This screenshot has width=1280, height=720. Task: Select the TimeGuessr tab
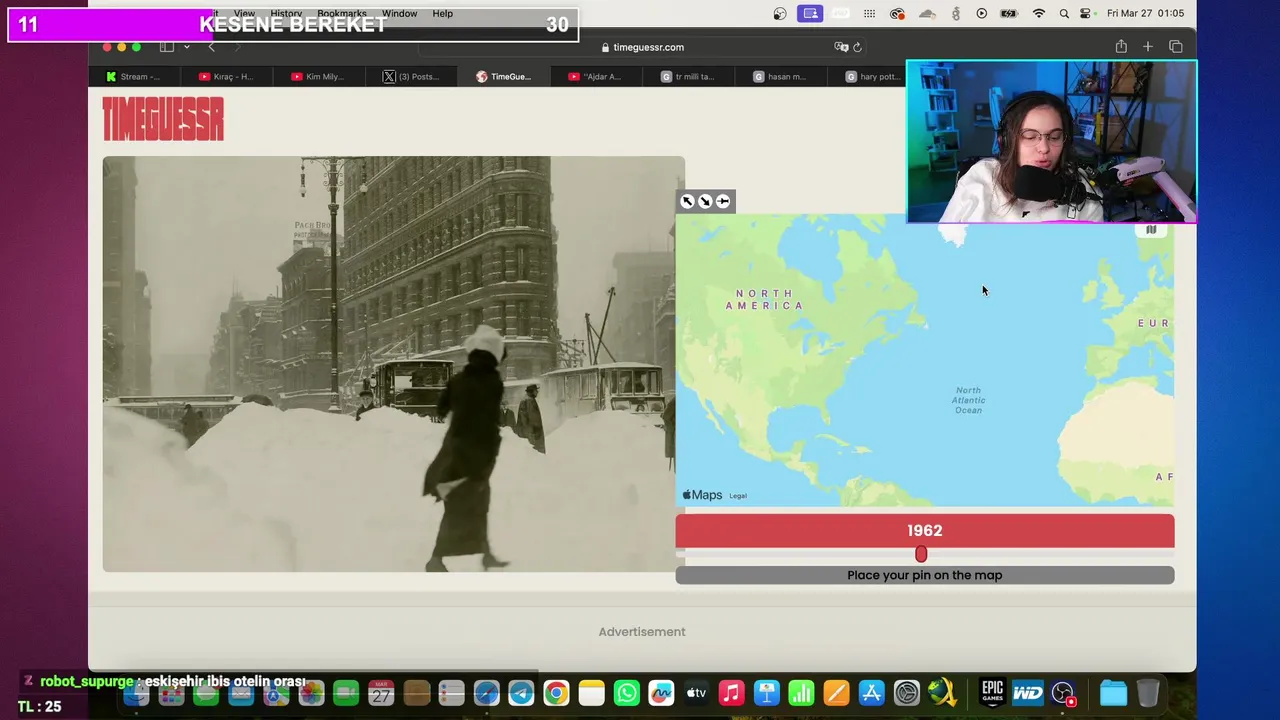pos(503,76)
